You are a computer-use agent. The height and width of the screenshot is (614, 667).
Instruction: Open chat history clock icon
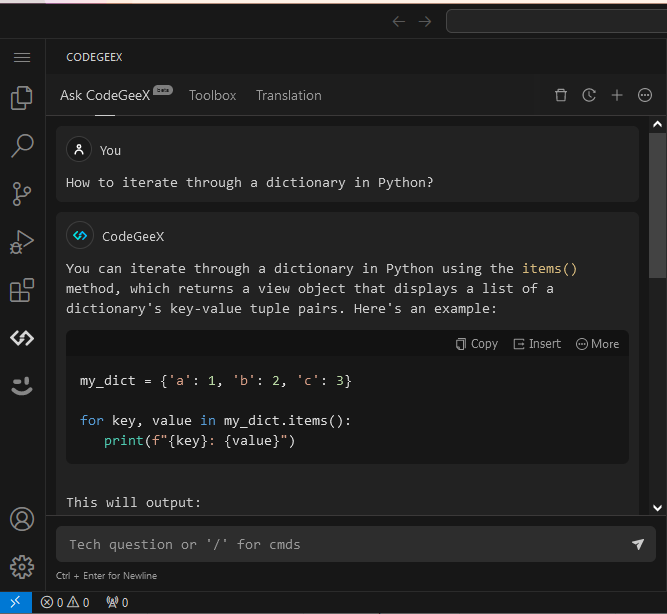tap(589, 95)
